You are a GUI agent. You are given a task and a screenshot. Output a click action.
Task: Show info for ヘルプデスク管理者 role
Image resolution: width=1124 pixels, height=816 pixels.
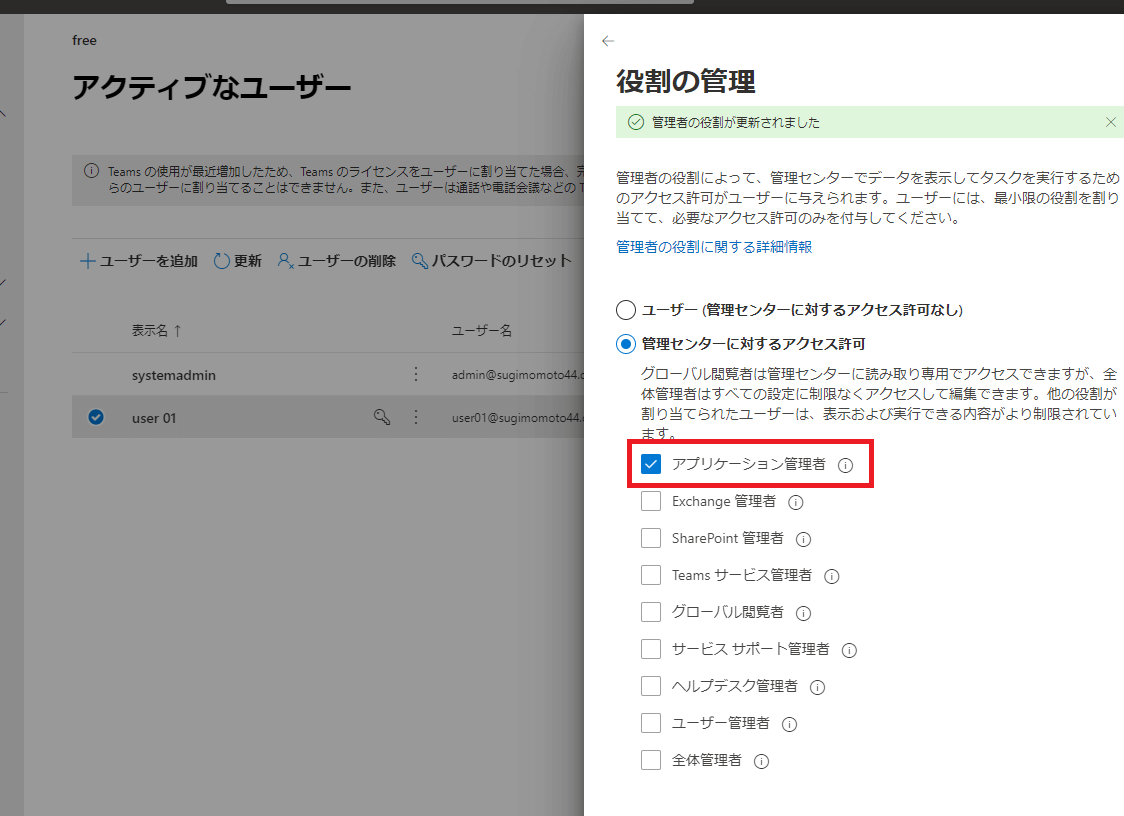(x=817, y=688)
